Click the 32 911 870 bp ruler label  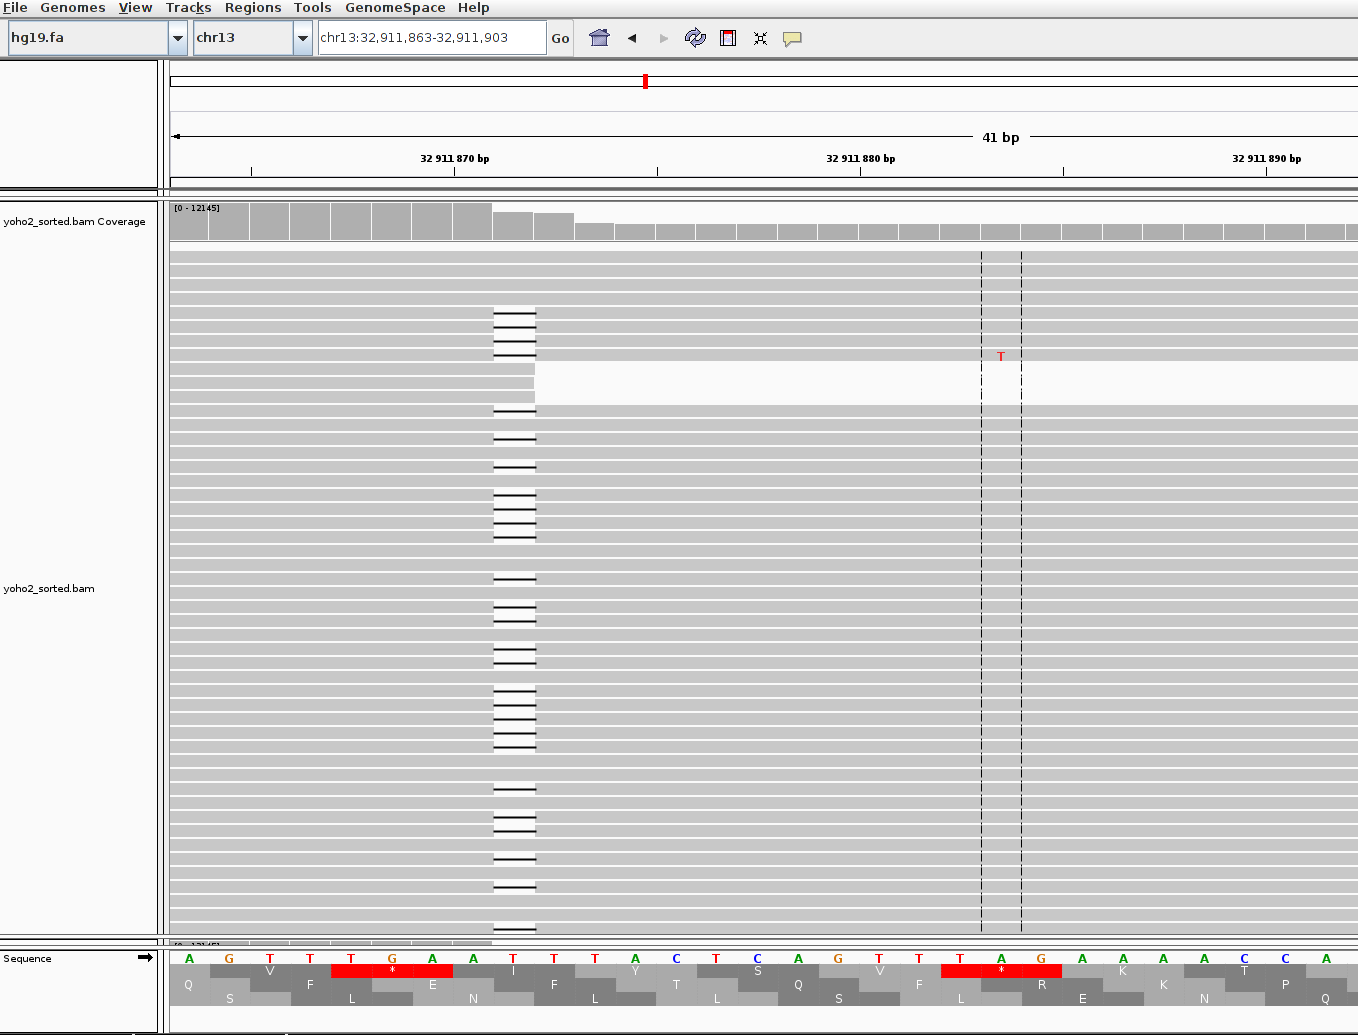coord(455,158)
